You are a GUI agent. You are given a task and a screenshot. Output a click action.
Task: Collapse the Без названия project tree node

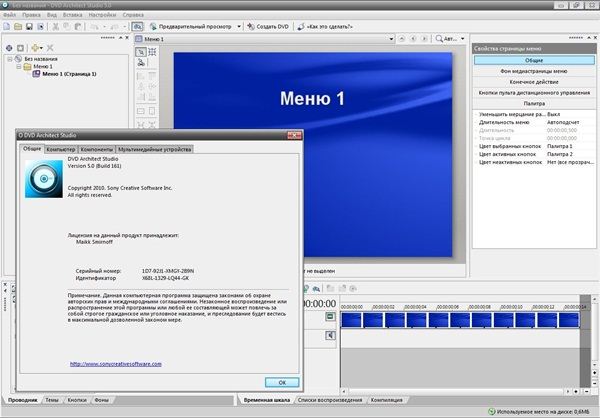click(10, 58)
